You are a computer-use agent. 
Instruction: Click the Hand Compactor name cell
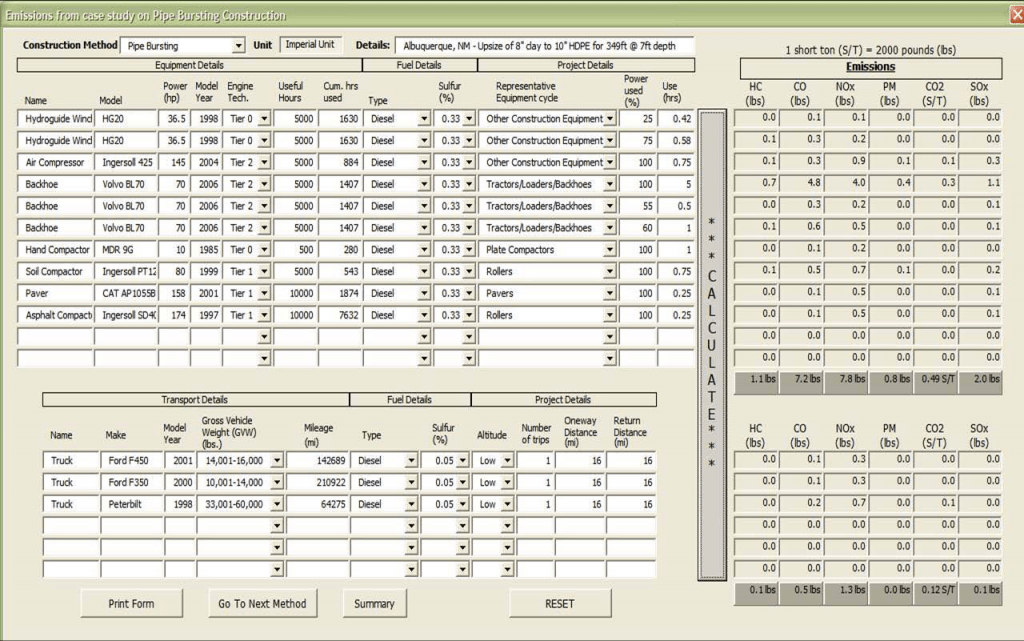pos(56,250)
